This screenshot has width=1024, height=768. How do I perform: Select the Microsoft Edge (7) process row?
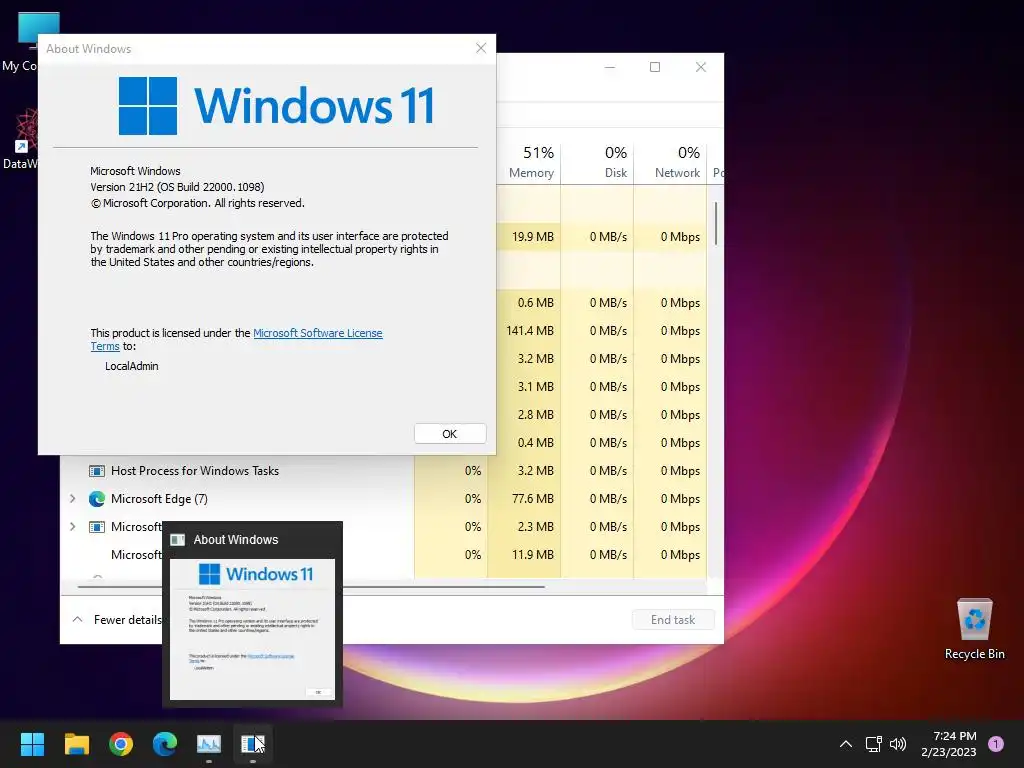point(384,499)
